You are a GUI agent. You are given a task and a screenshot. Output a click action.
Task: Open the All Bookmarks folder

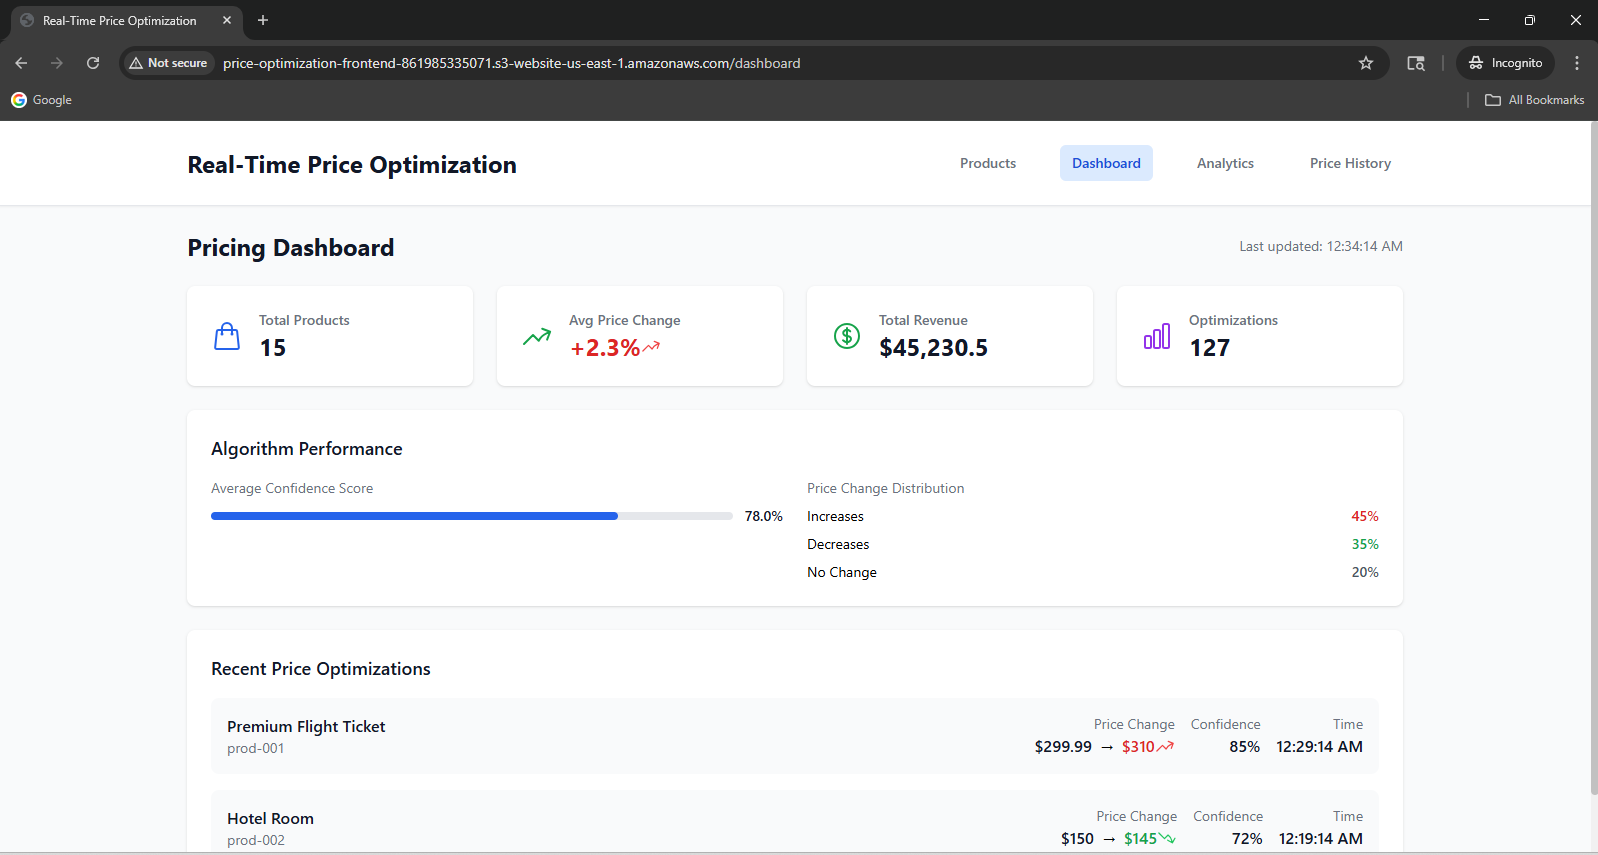tap(1535, 100)
